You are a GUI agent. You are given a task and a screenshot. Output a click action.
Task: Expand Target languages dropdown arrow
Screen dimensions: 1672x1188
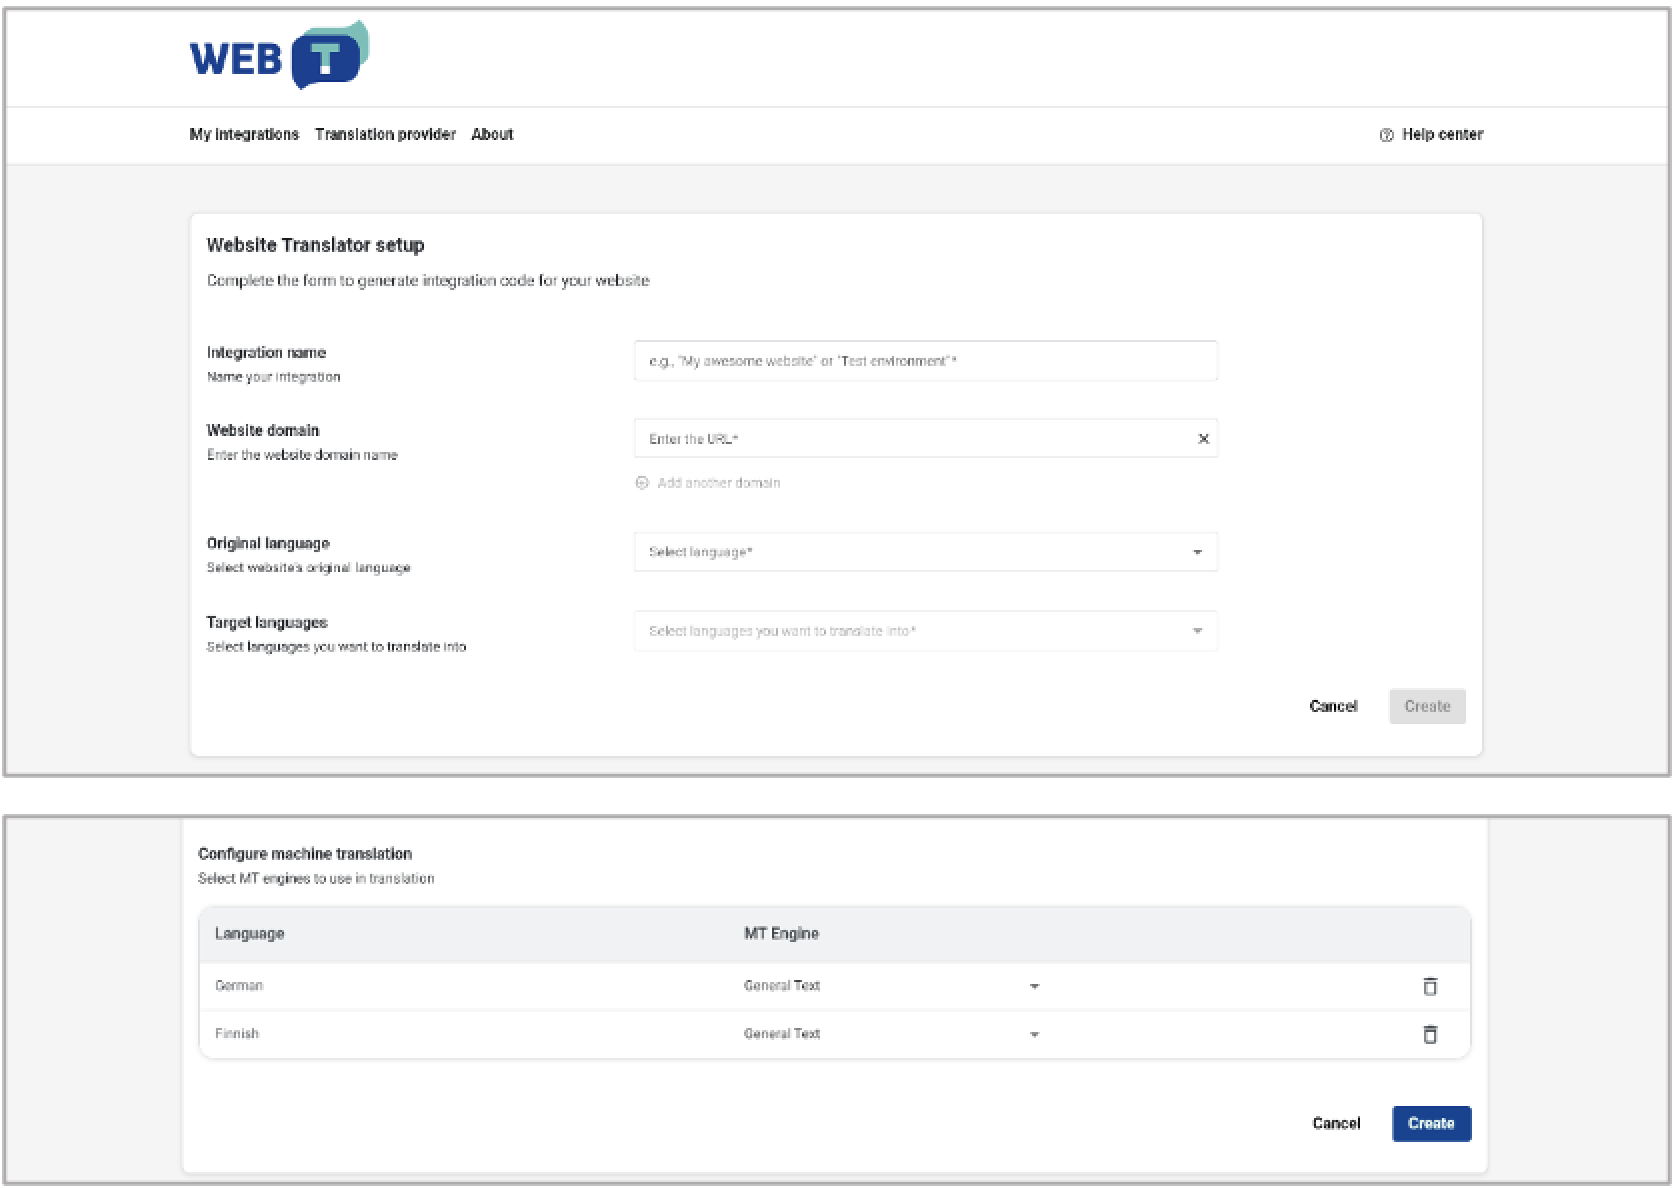click(1197, 632)
